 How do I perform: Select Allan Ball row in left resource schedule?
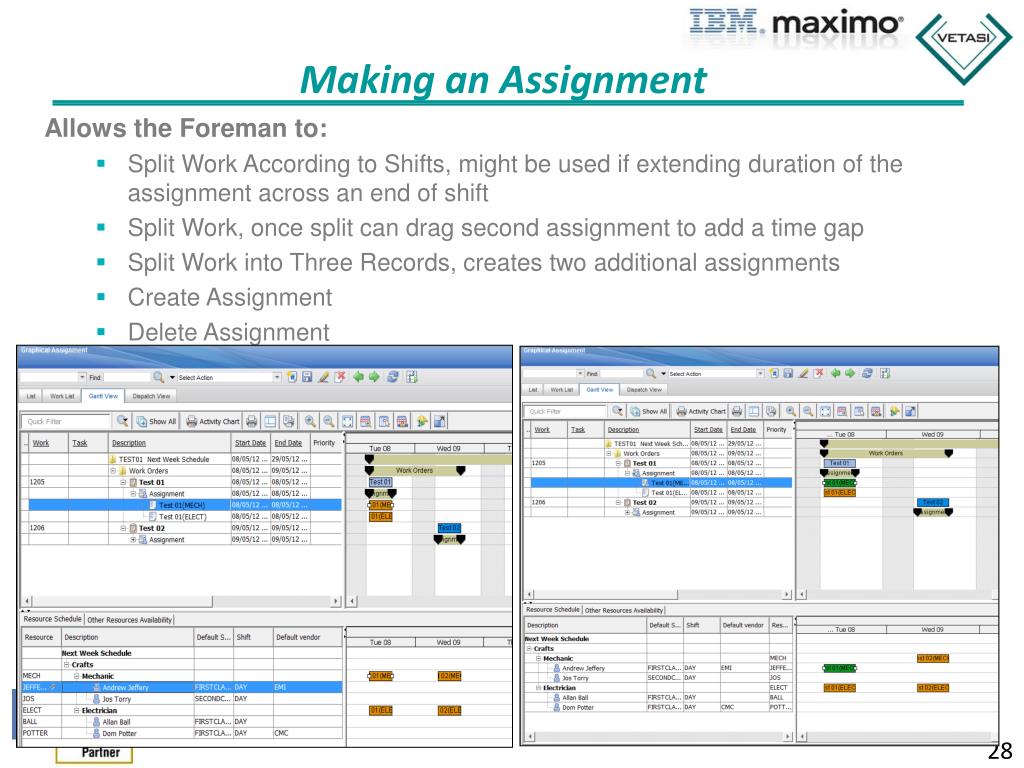tap(182, 722)
